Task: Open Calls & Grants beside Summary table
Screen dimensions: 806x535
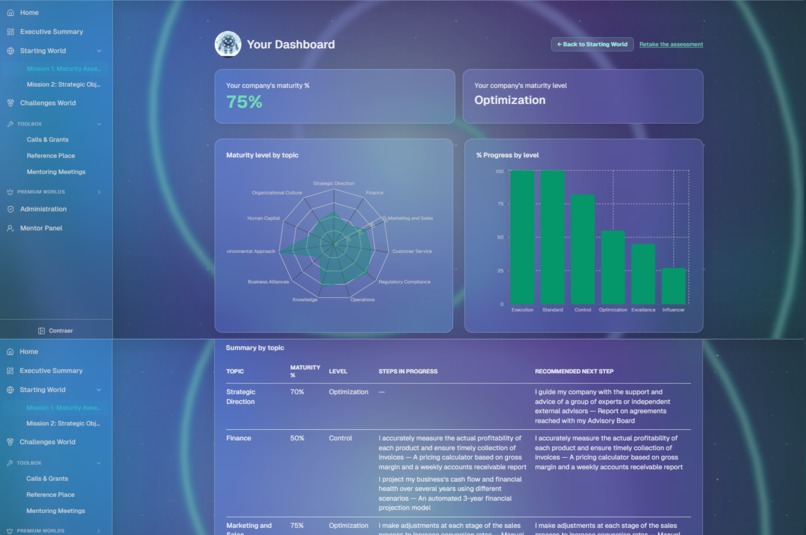Action: point(47,478)
